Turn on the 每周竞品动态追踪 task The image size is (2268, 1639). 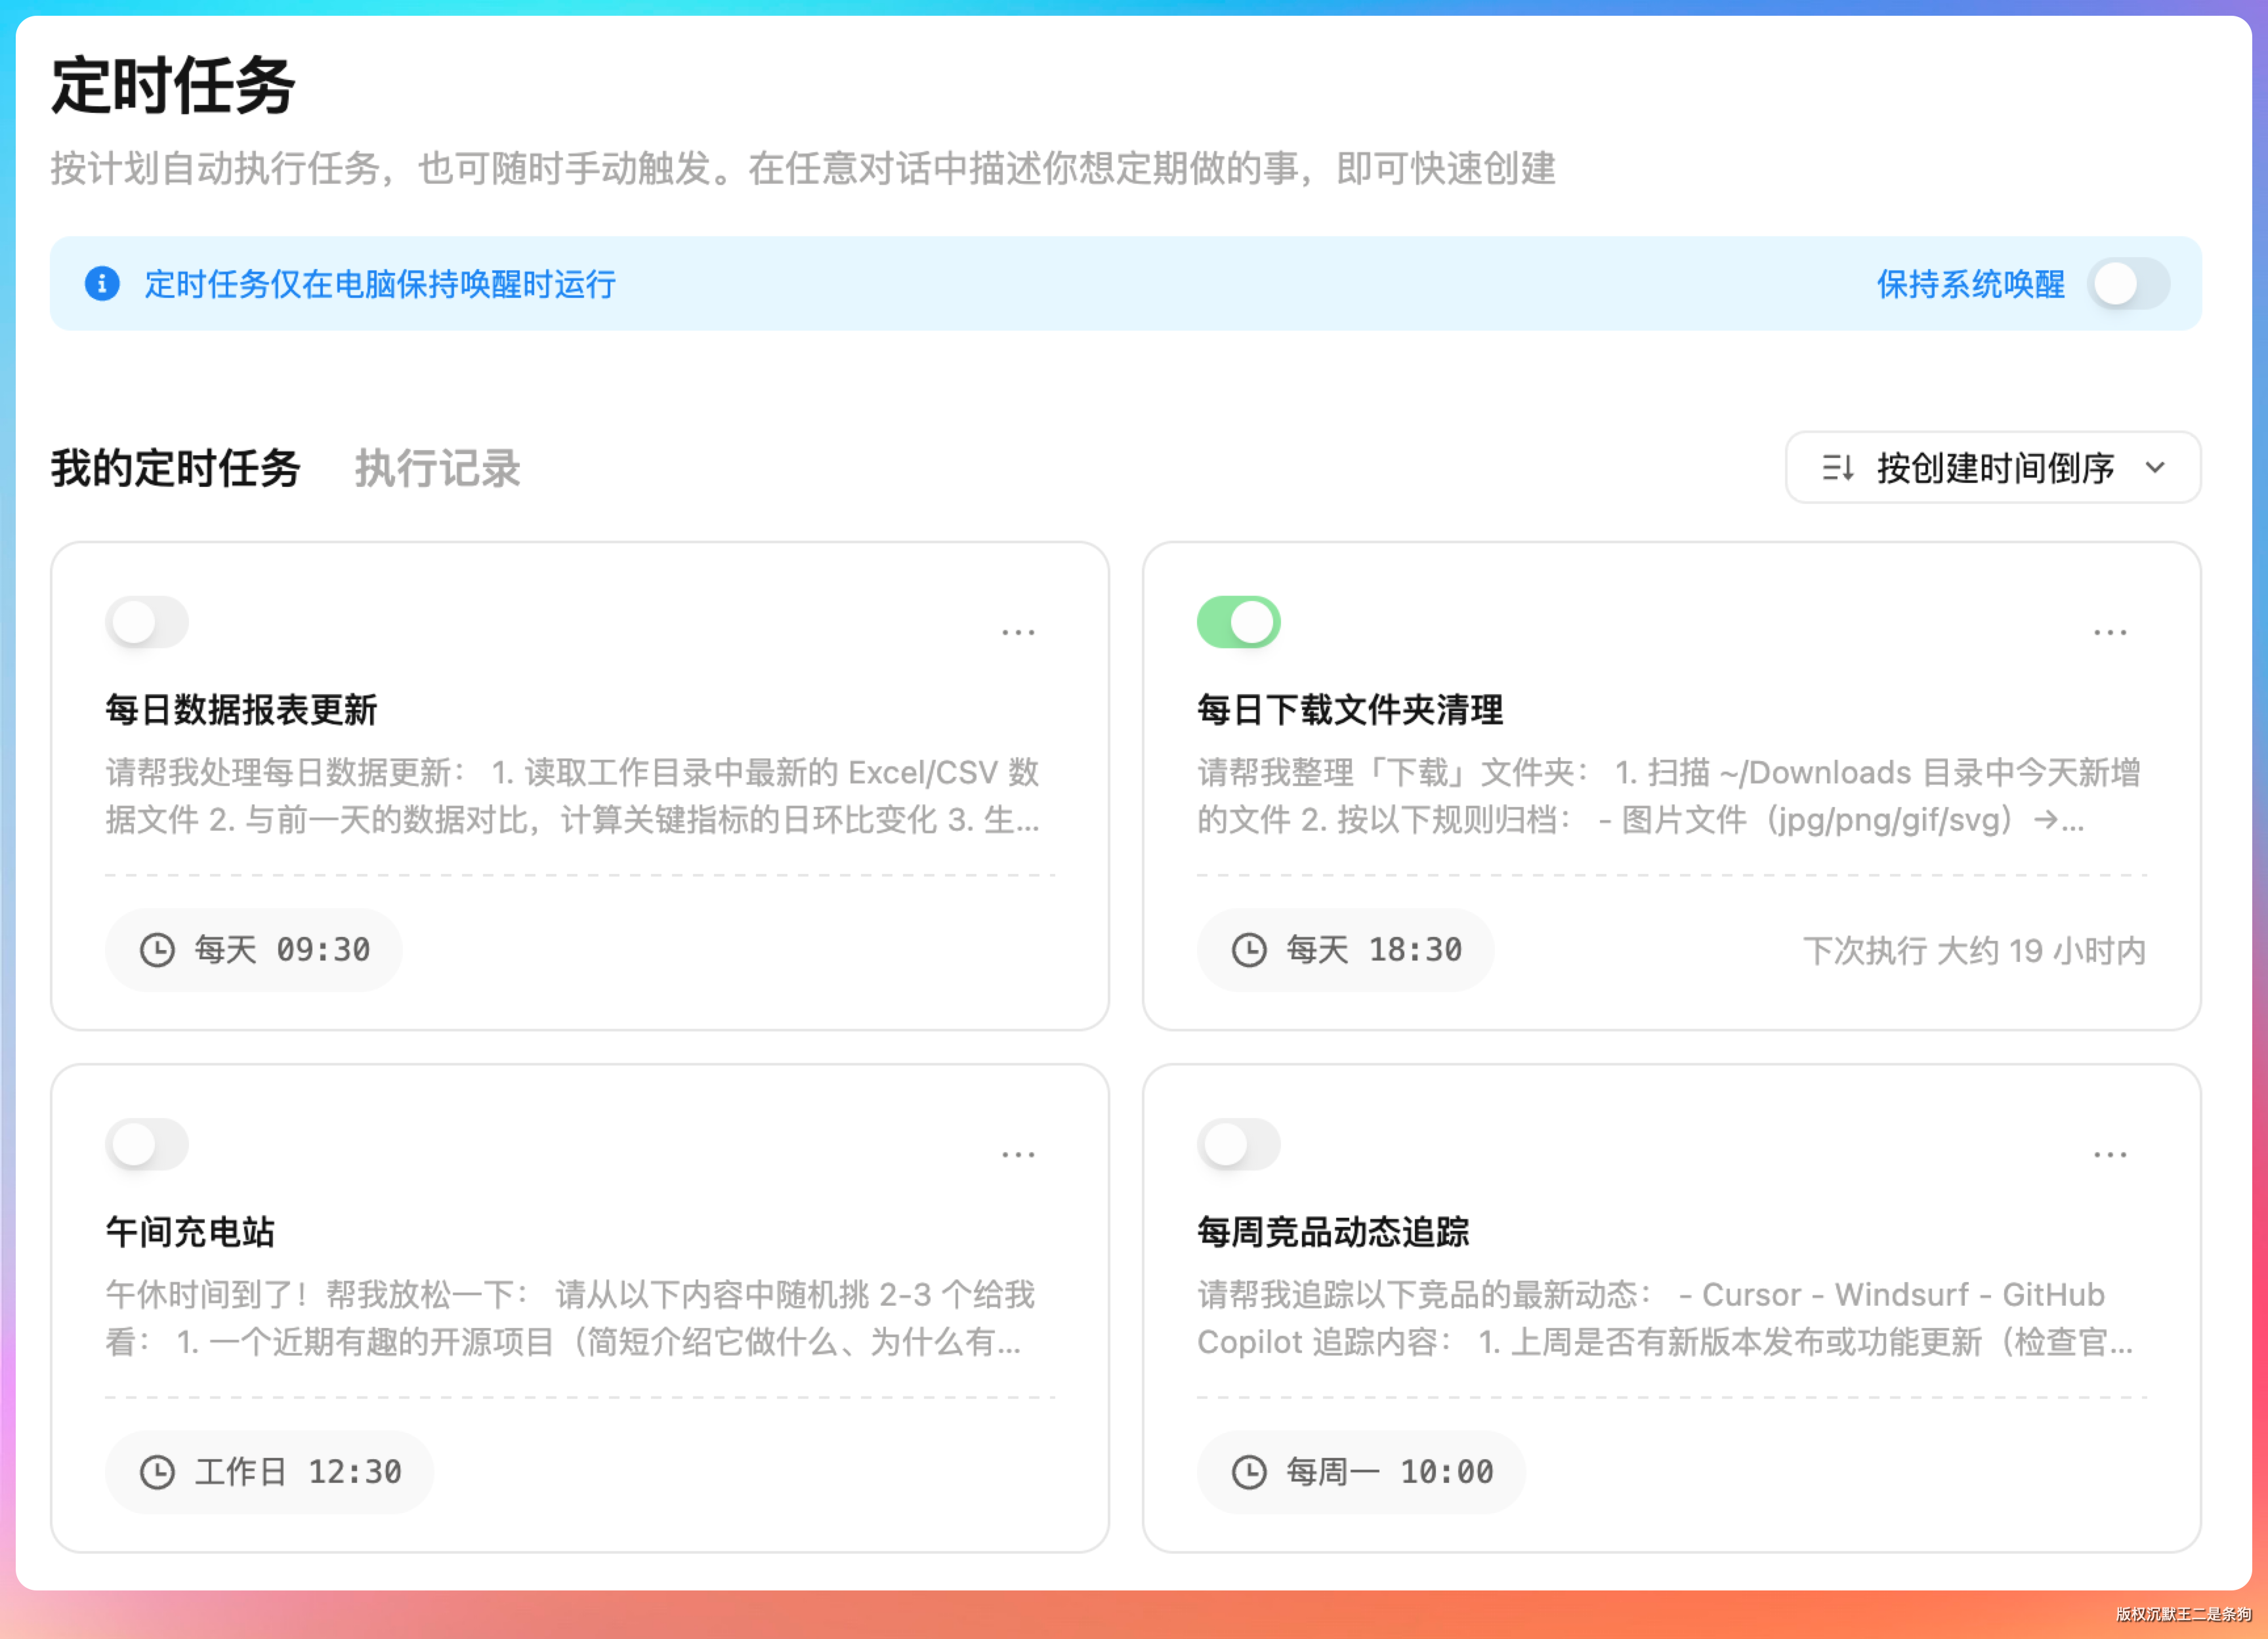pyautogui.click(x=1239, y=1144)
